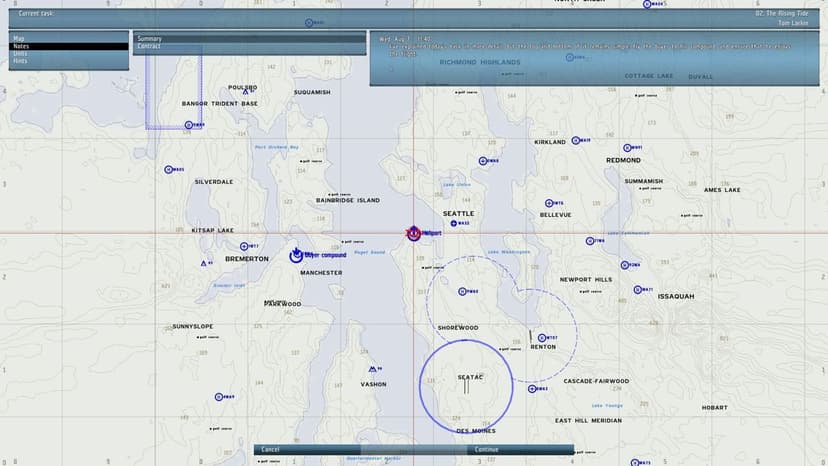This screenshot has width=828, height=466.
Task: Click the helipad marker under Seattle label
Action: 454,223
